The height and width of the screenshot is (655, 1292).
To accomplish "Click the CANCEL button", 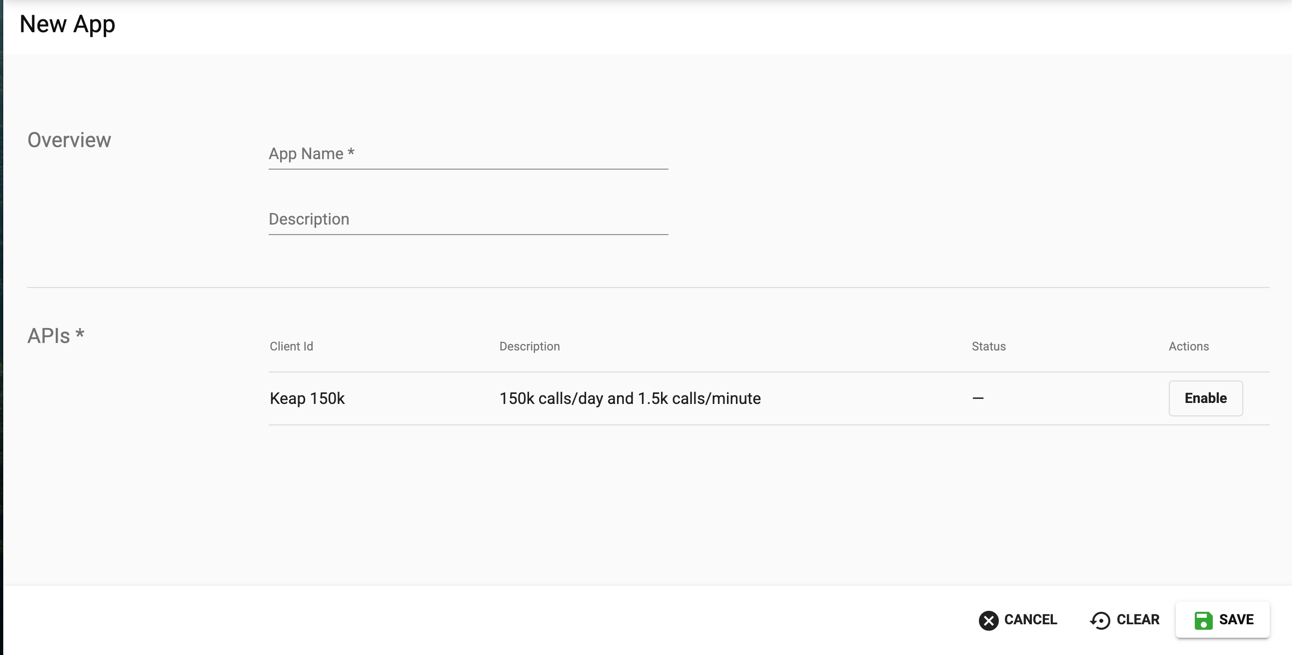I will (x=1017, y=620).
